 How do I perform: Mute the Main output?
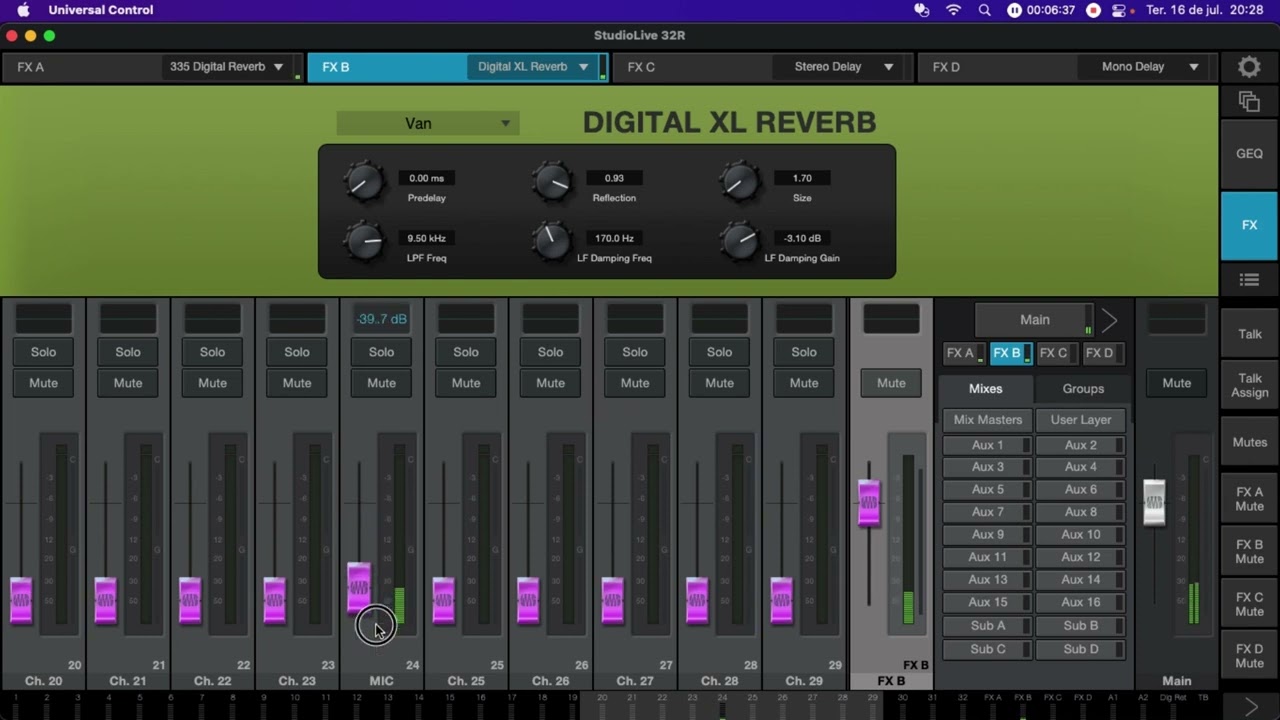1176,383
